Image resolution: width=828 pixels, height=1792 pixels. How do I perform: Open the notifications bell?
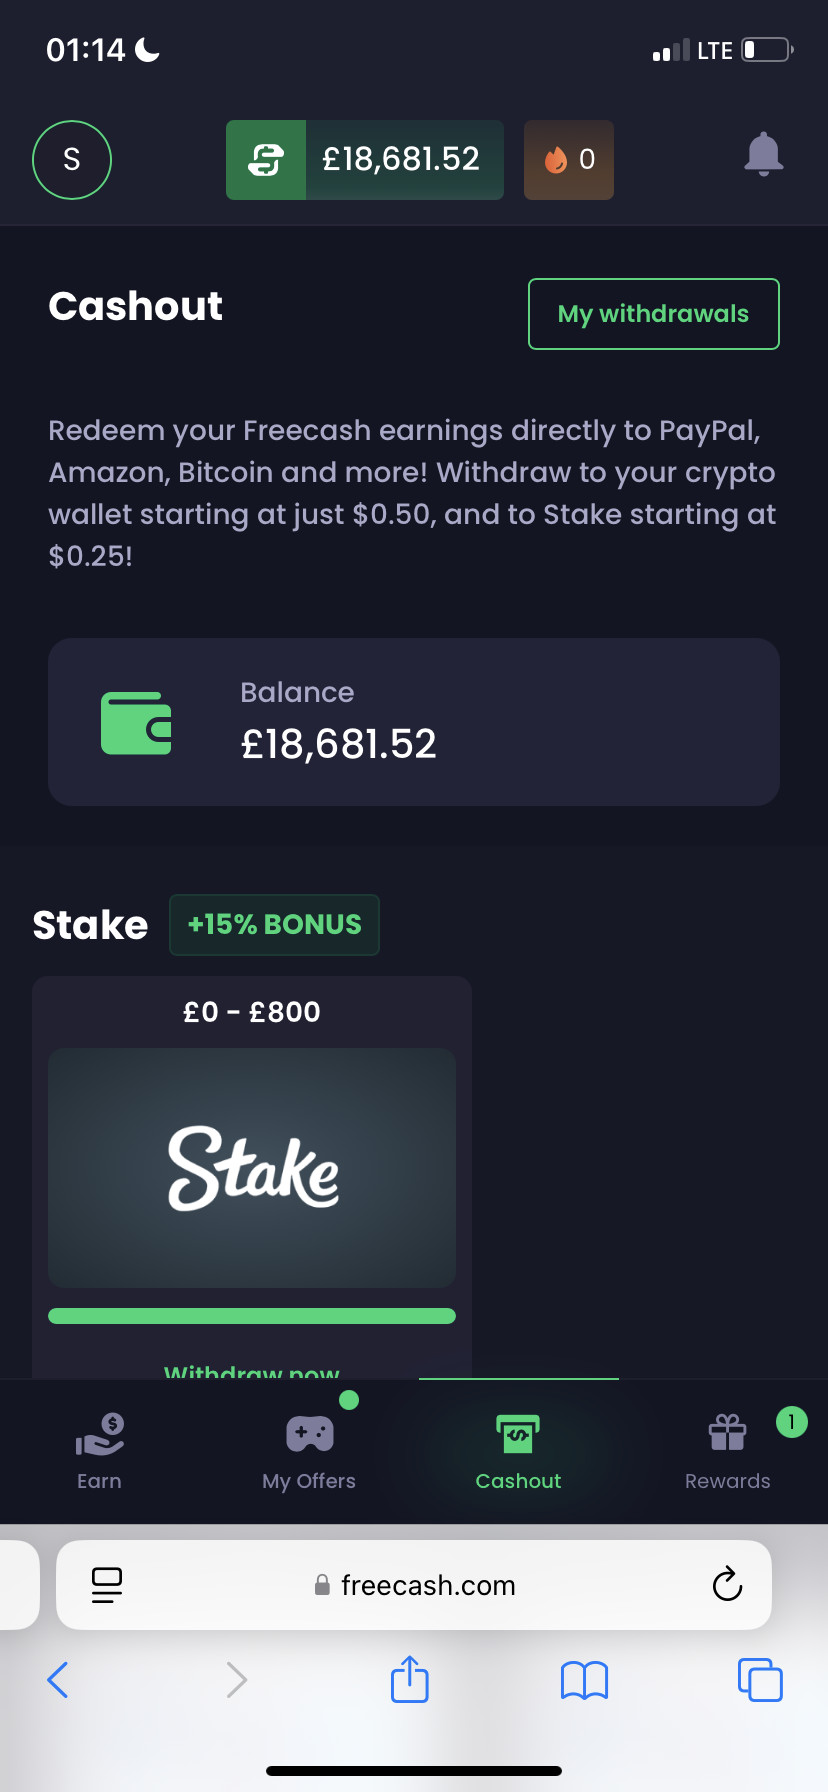763,155
